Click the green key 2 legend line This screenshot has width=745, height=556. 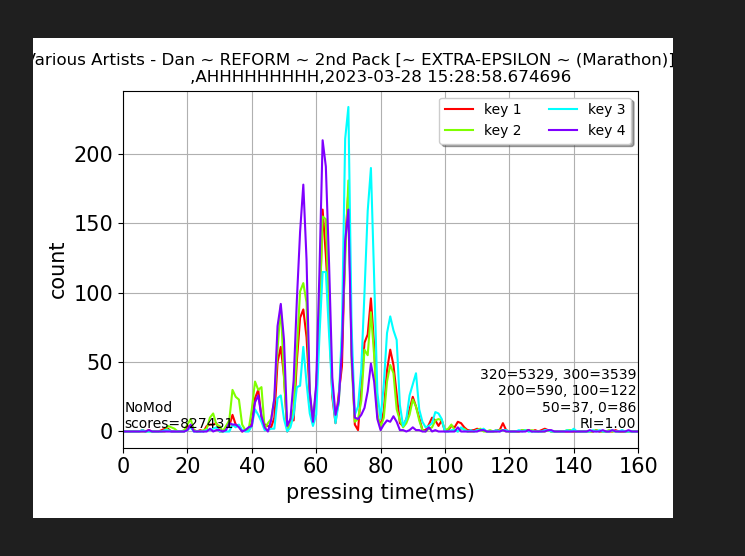coord(459,130)
